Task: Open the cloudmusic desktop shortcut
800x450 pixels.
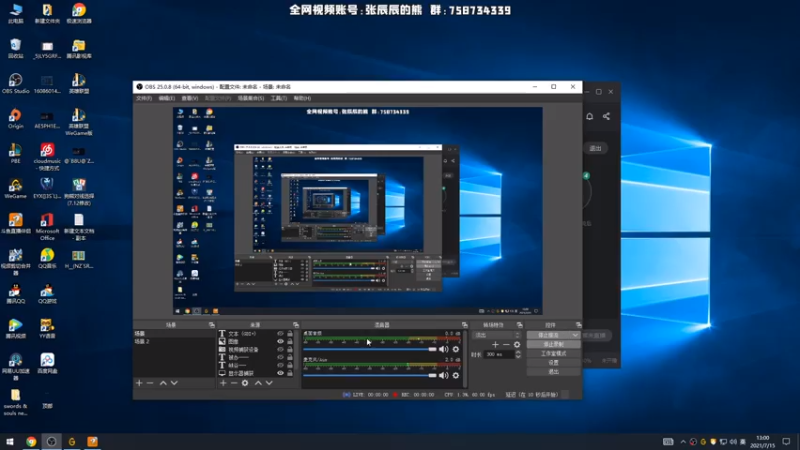Action: pyautogui.click(x=47, y=157)
